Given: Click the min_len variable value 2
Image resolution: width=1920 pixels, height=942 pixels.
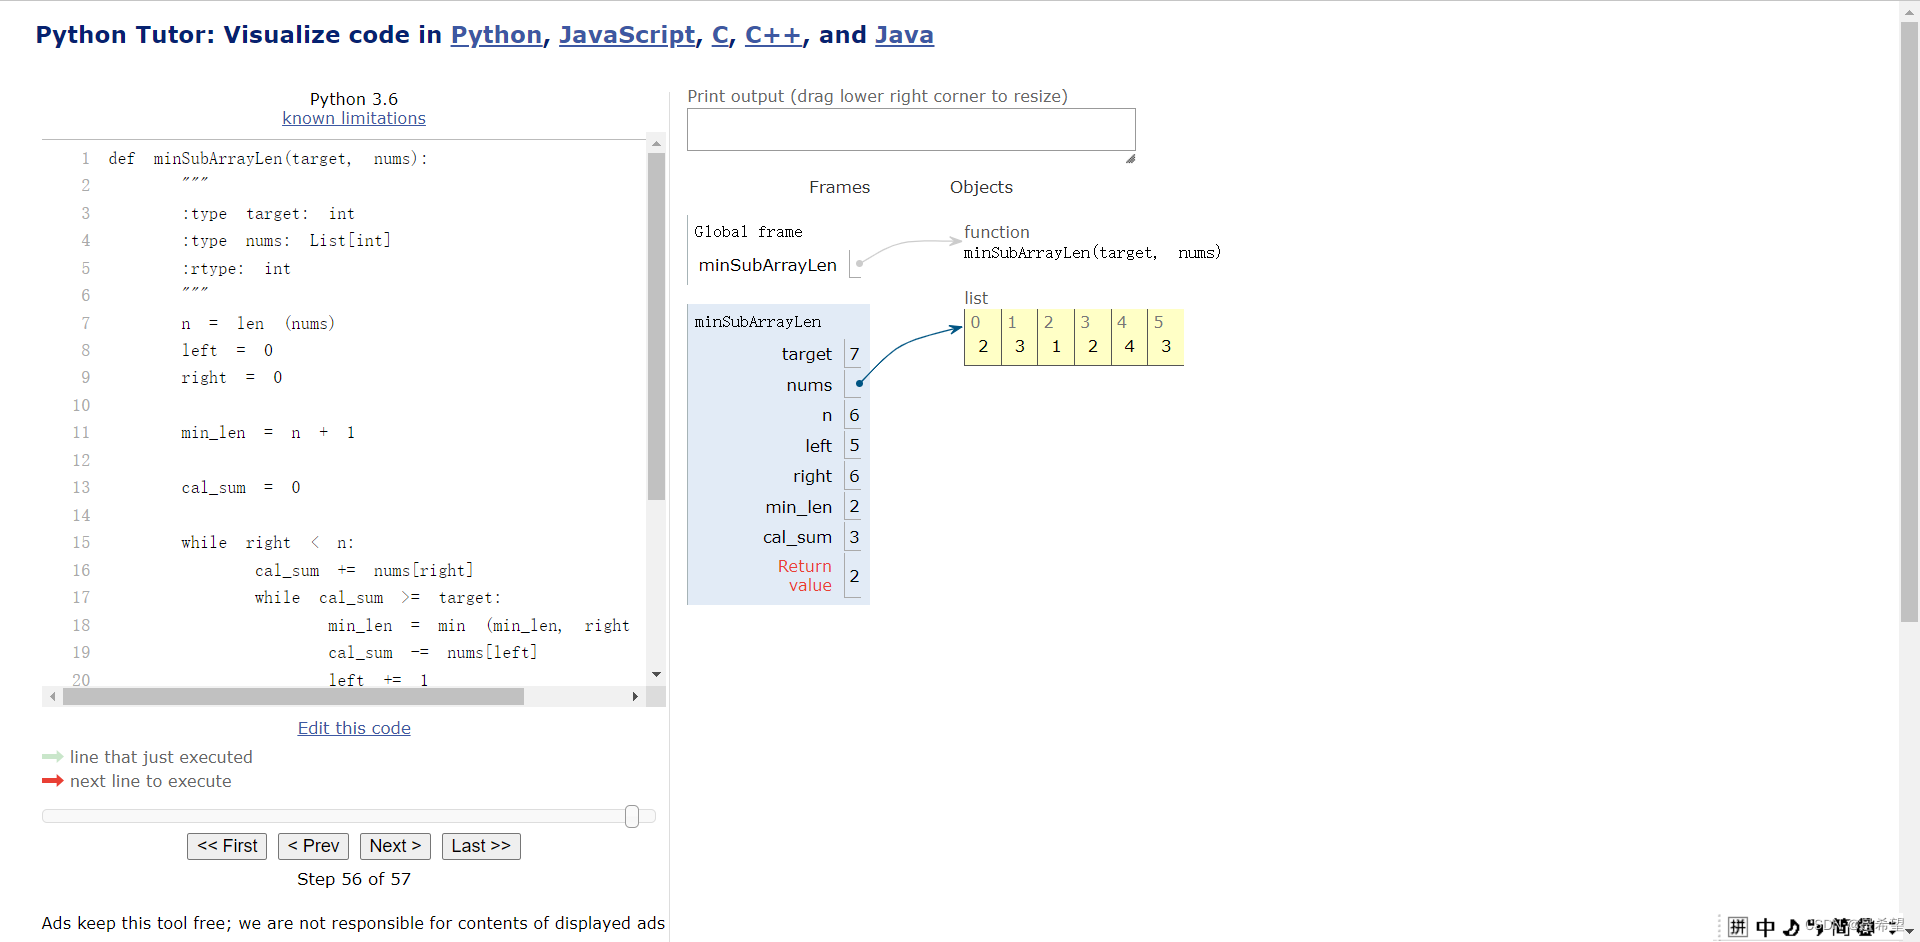Looking at the screenshot, I should (x=854, y=507).
